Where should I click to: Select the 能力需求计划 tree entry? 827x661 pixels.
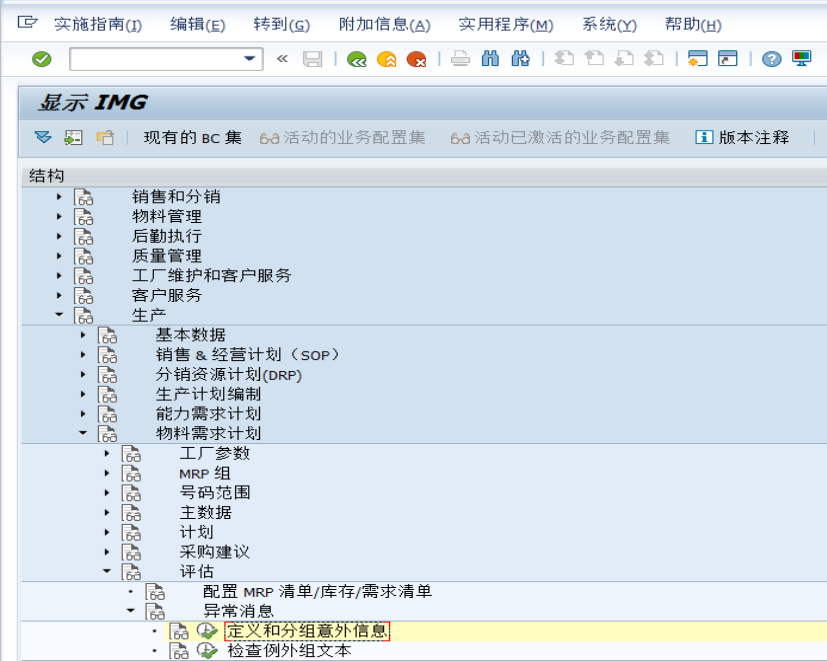[208, 414]
